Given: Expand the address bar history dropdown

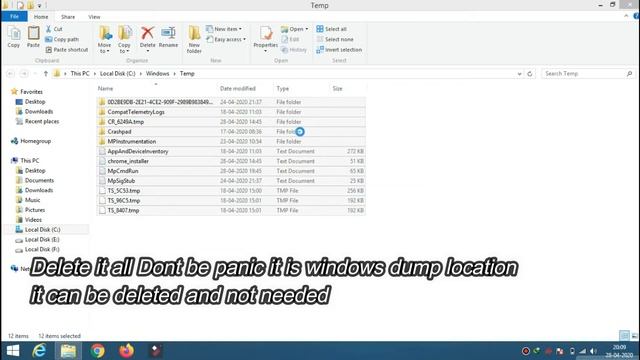Looking at the screenshot, I should pos(519,74).
